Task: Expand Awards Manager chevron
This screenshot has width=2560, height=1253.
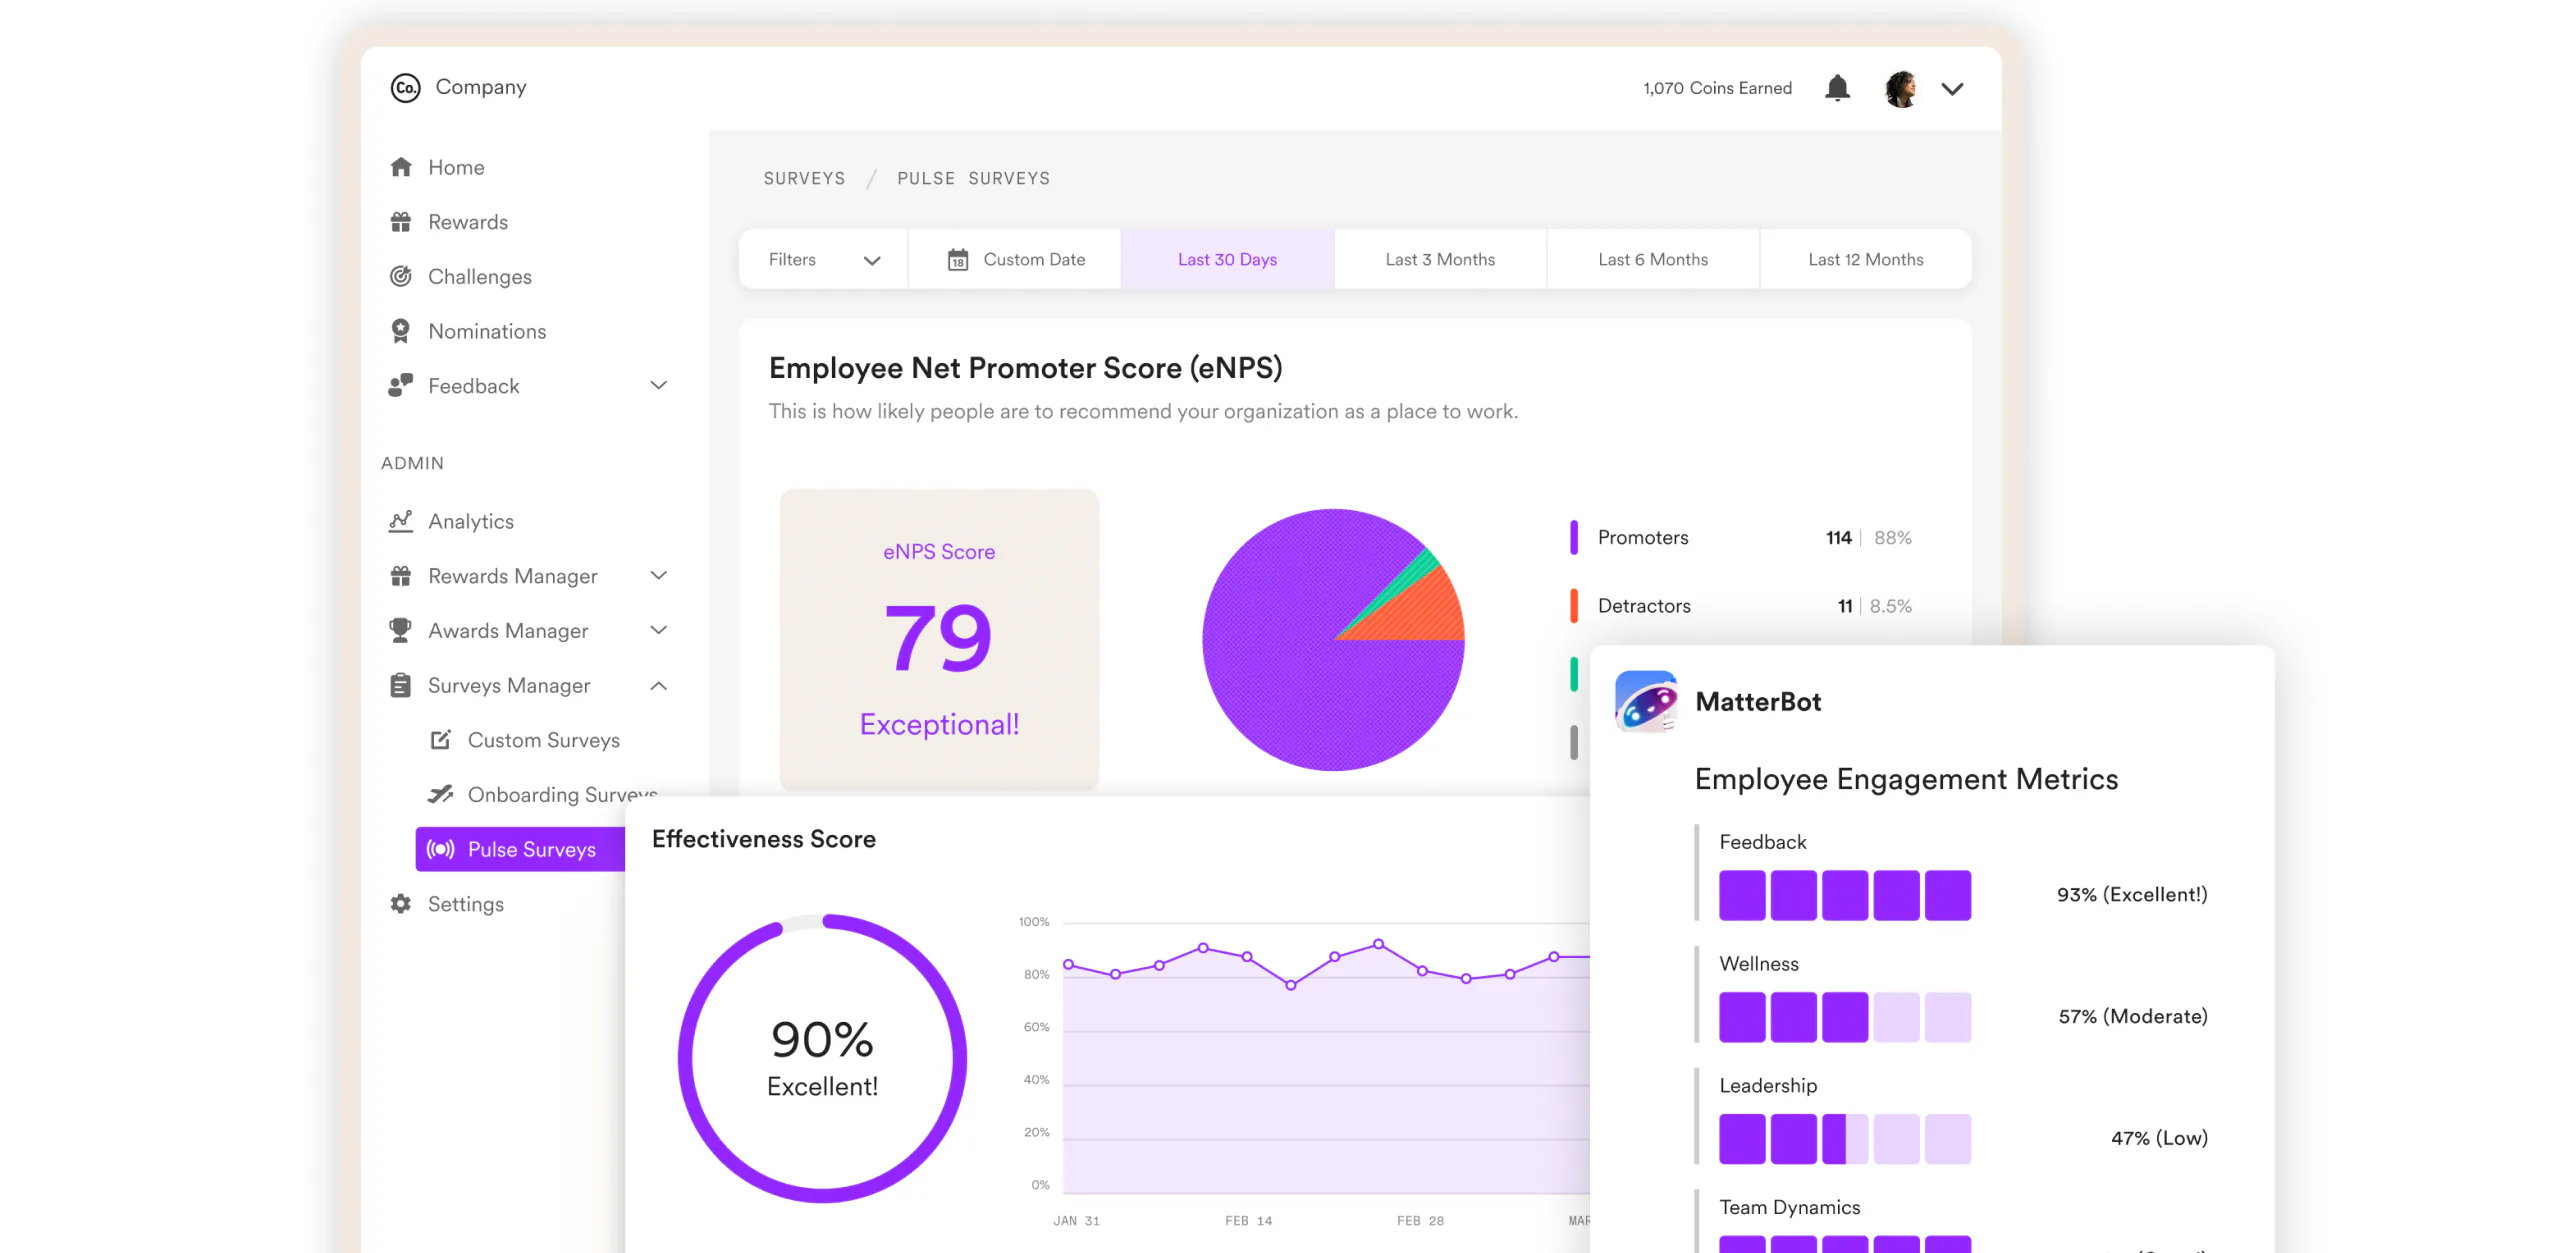Action: (658, 630)
